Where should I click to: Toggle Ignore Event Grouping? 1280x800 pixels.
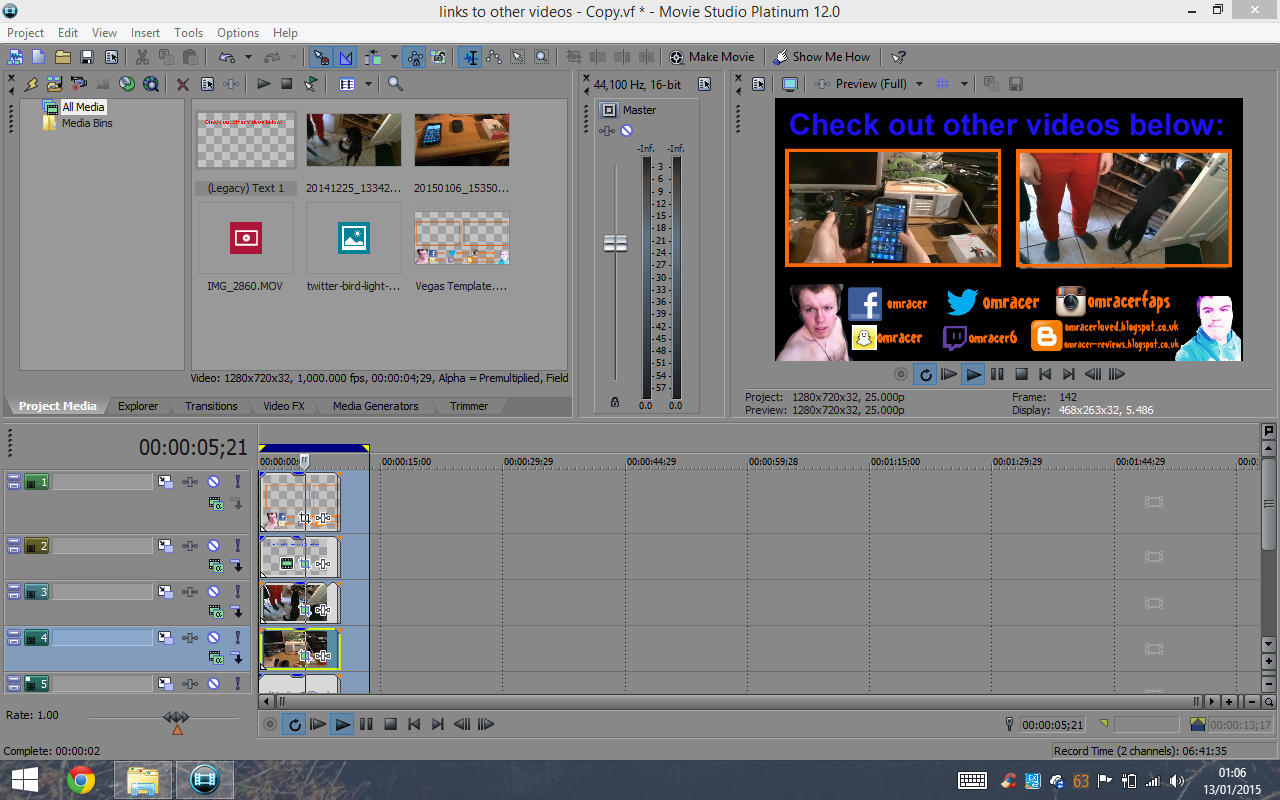[x=439, y=57]
